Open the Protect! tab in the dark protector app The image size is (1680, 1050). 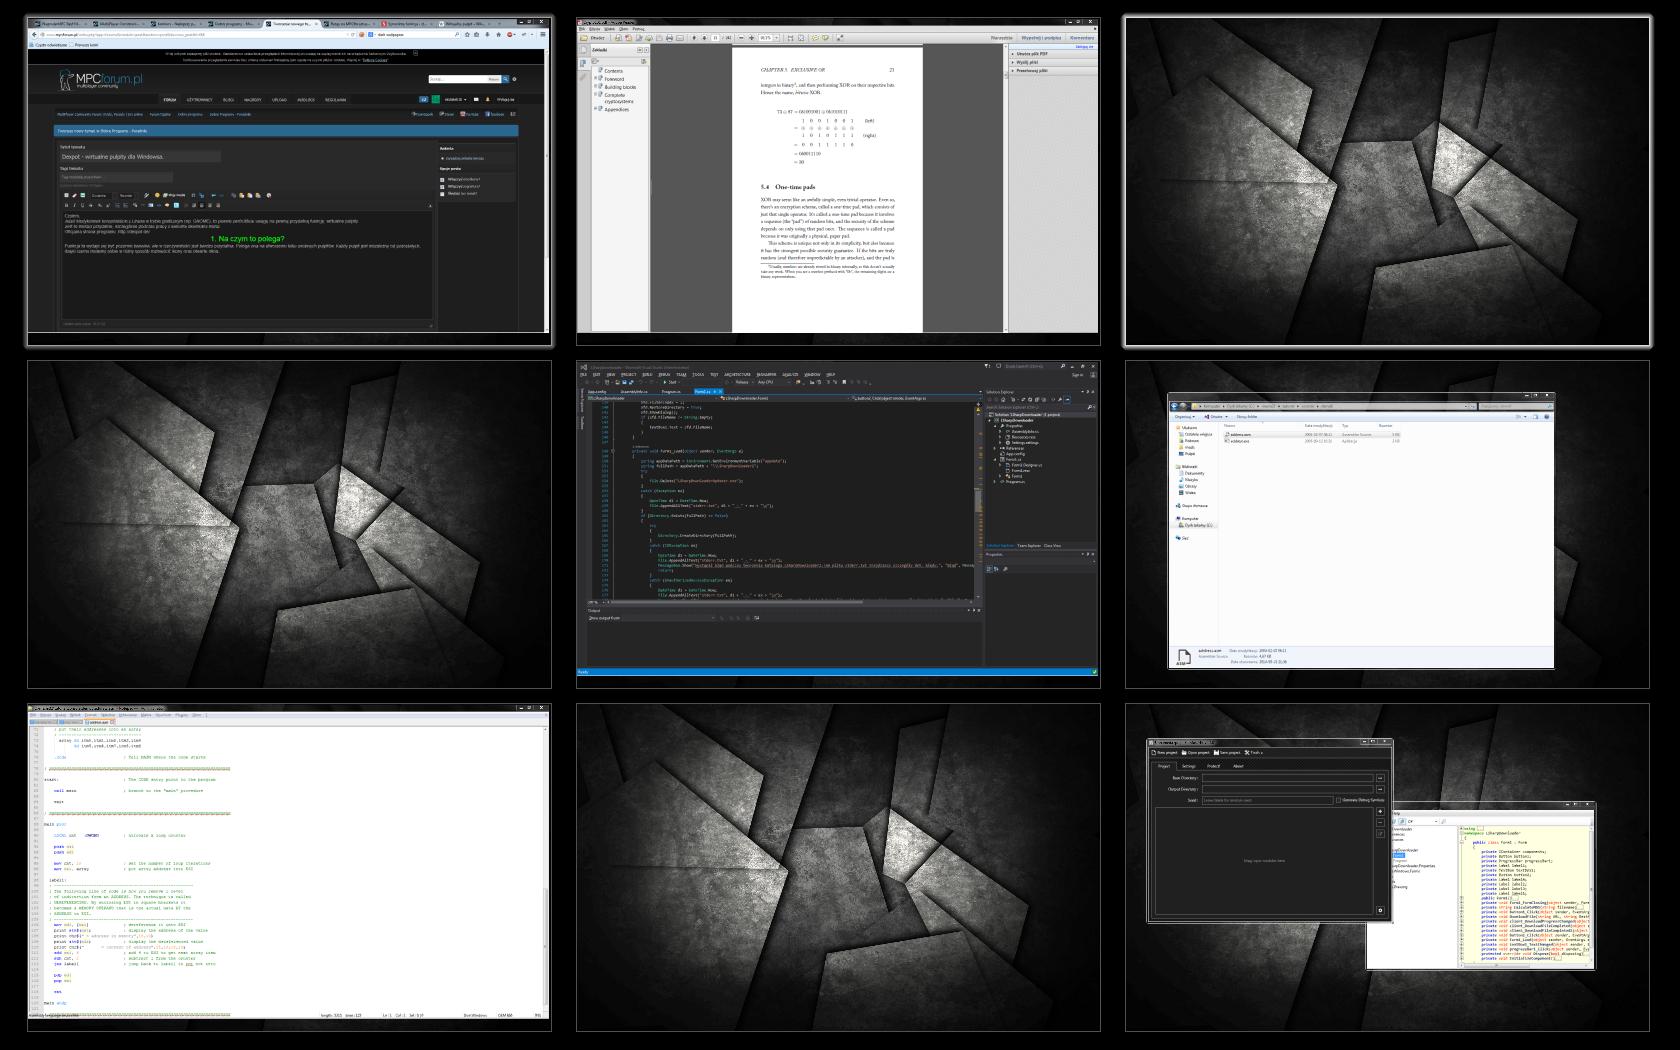tap(1213, 766)
